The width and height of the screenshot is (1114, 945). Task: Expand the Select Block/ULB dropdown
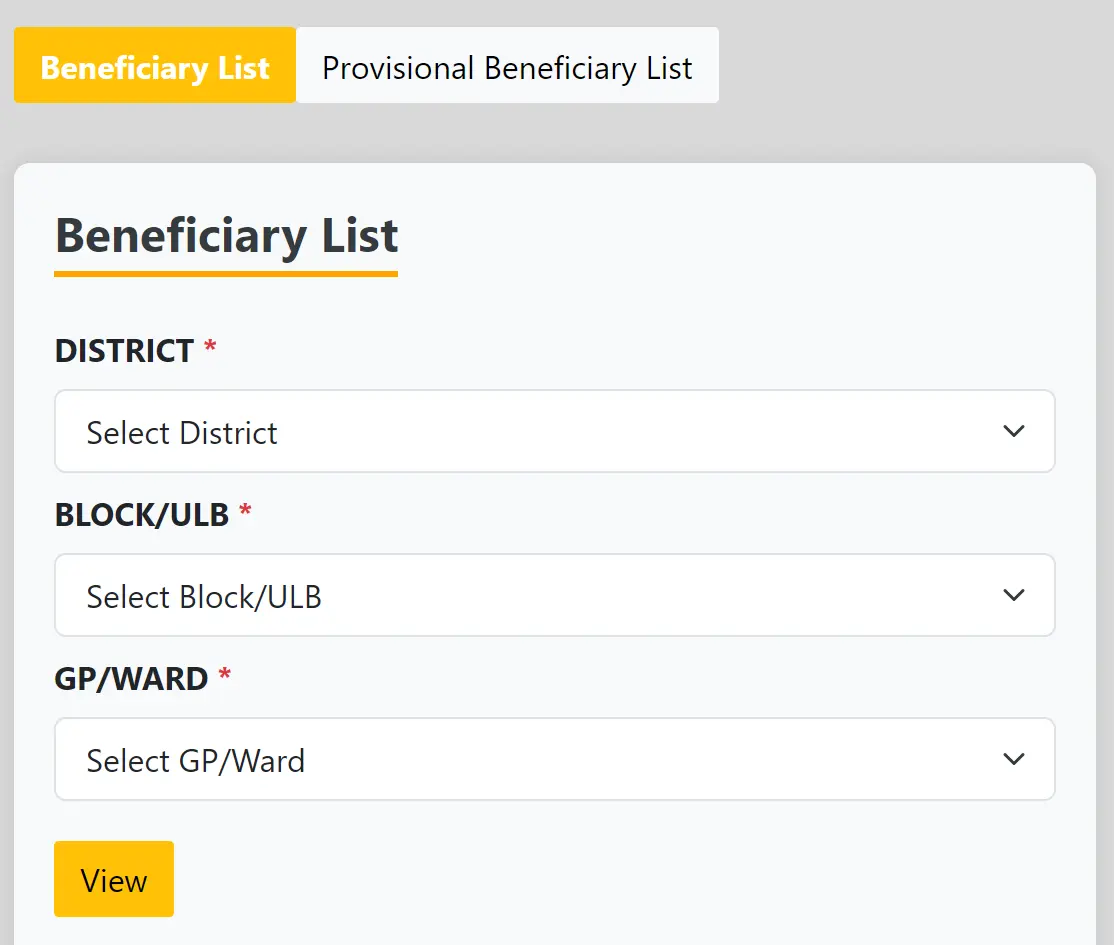pos(555,595)
